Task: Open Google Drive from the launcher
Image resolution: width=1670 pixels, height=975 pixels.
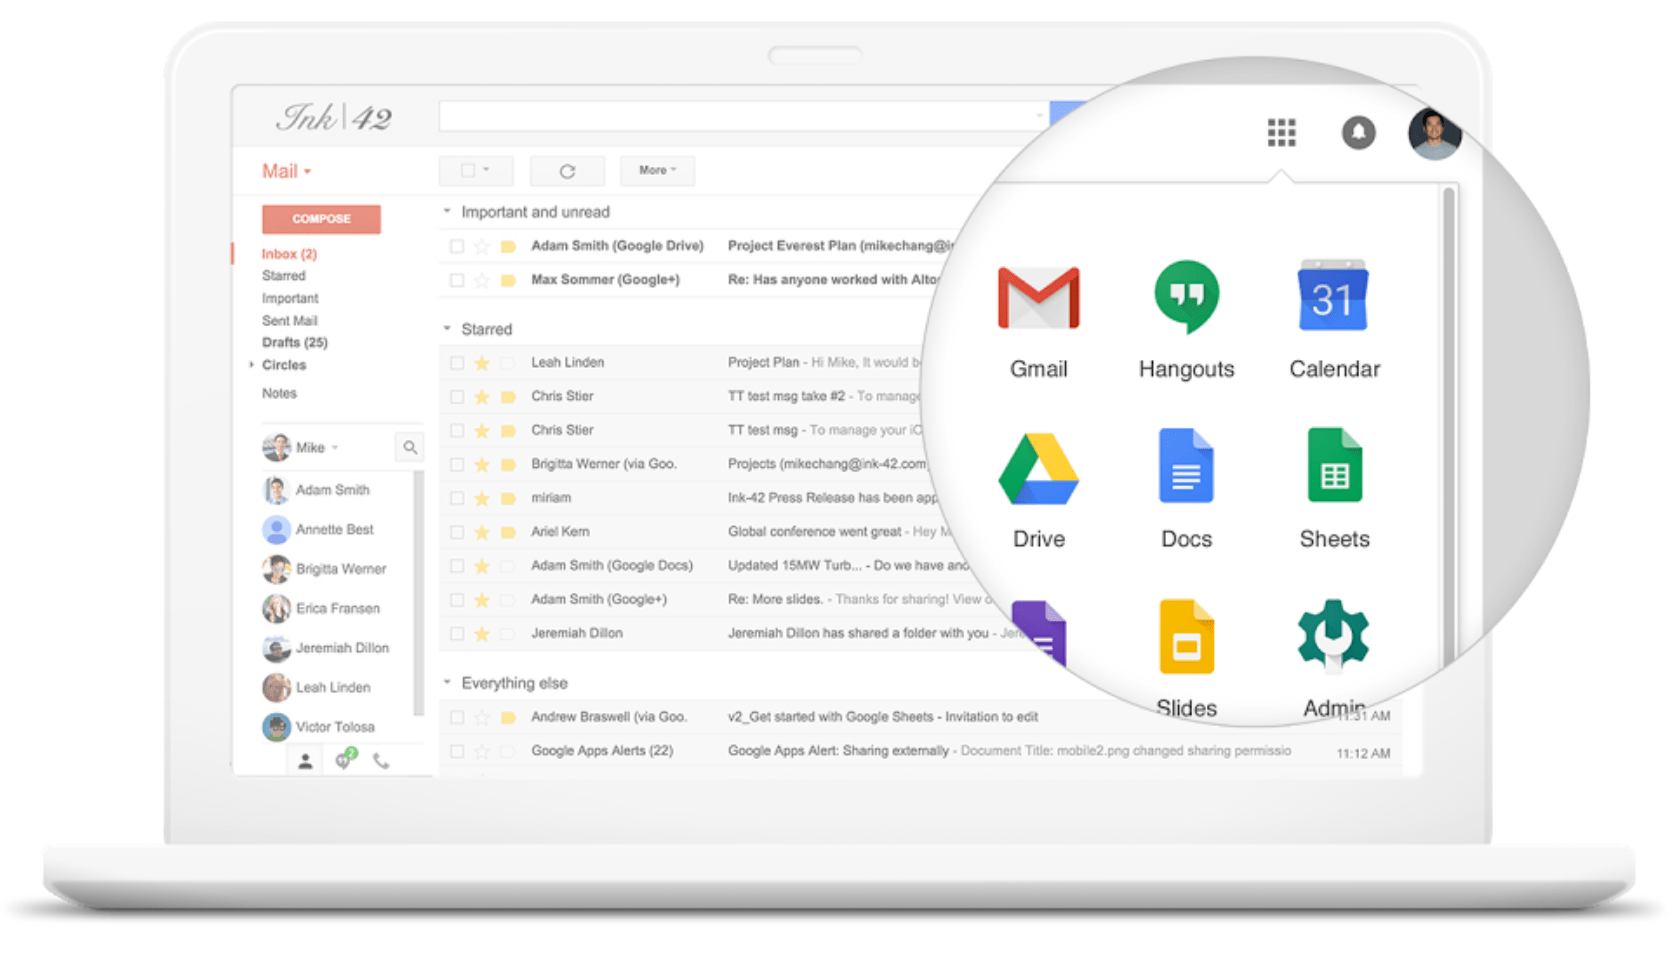Action: [x=1038, y=468]
